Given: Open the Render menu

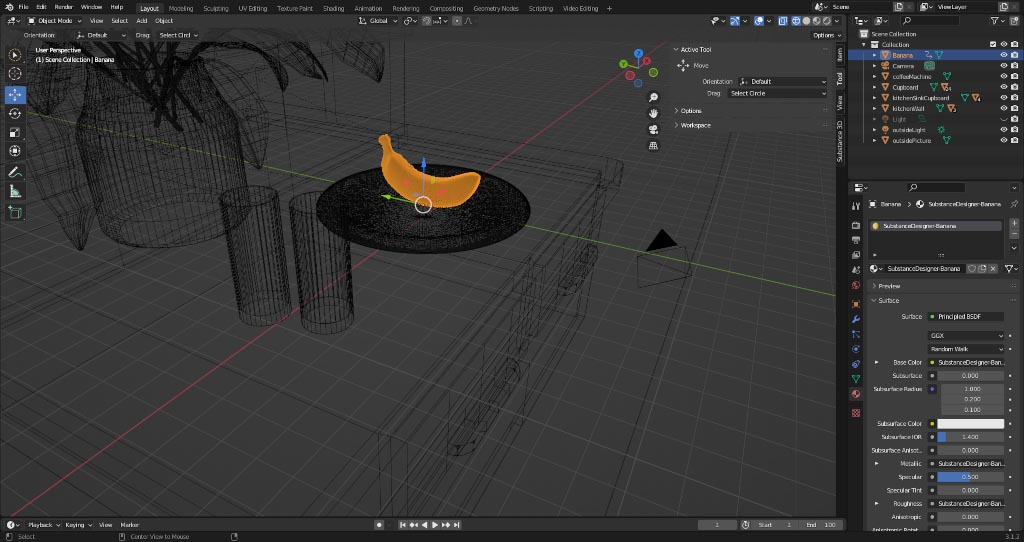Looking at the screenshot, I should click(x=63, y=7).
